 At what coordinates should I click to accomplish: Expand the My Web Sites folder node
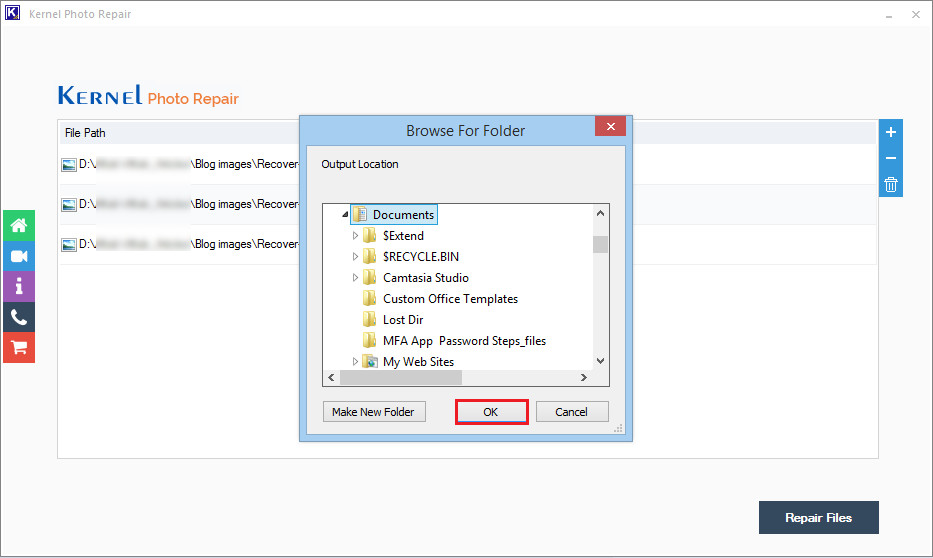(355, 361)
